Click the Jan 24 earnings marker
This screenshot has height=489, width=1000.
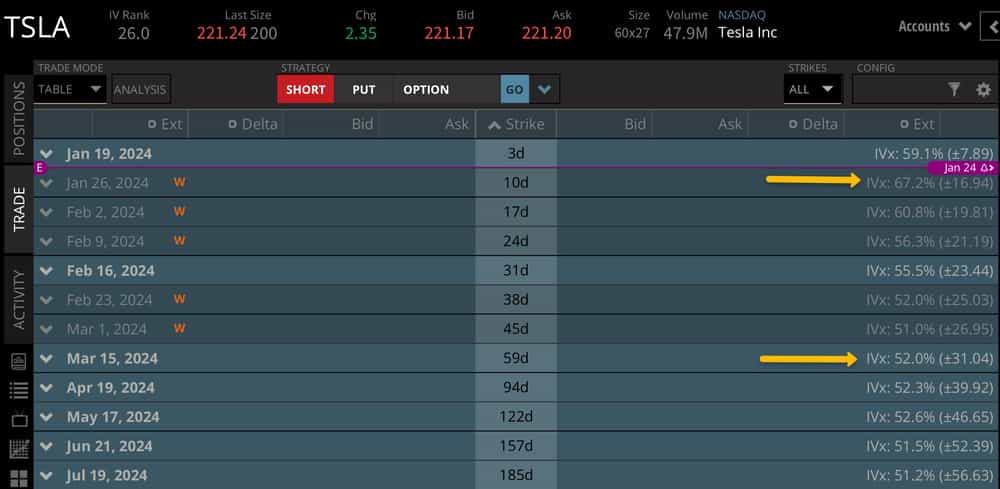click(963, 168)
